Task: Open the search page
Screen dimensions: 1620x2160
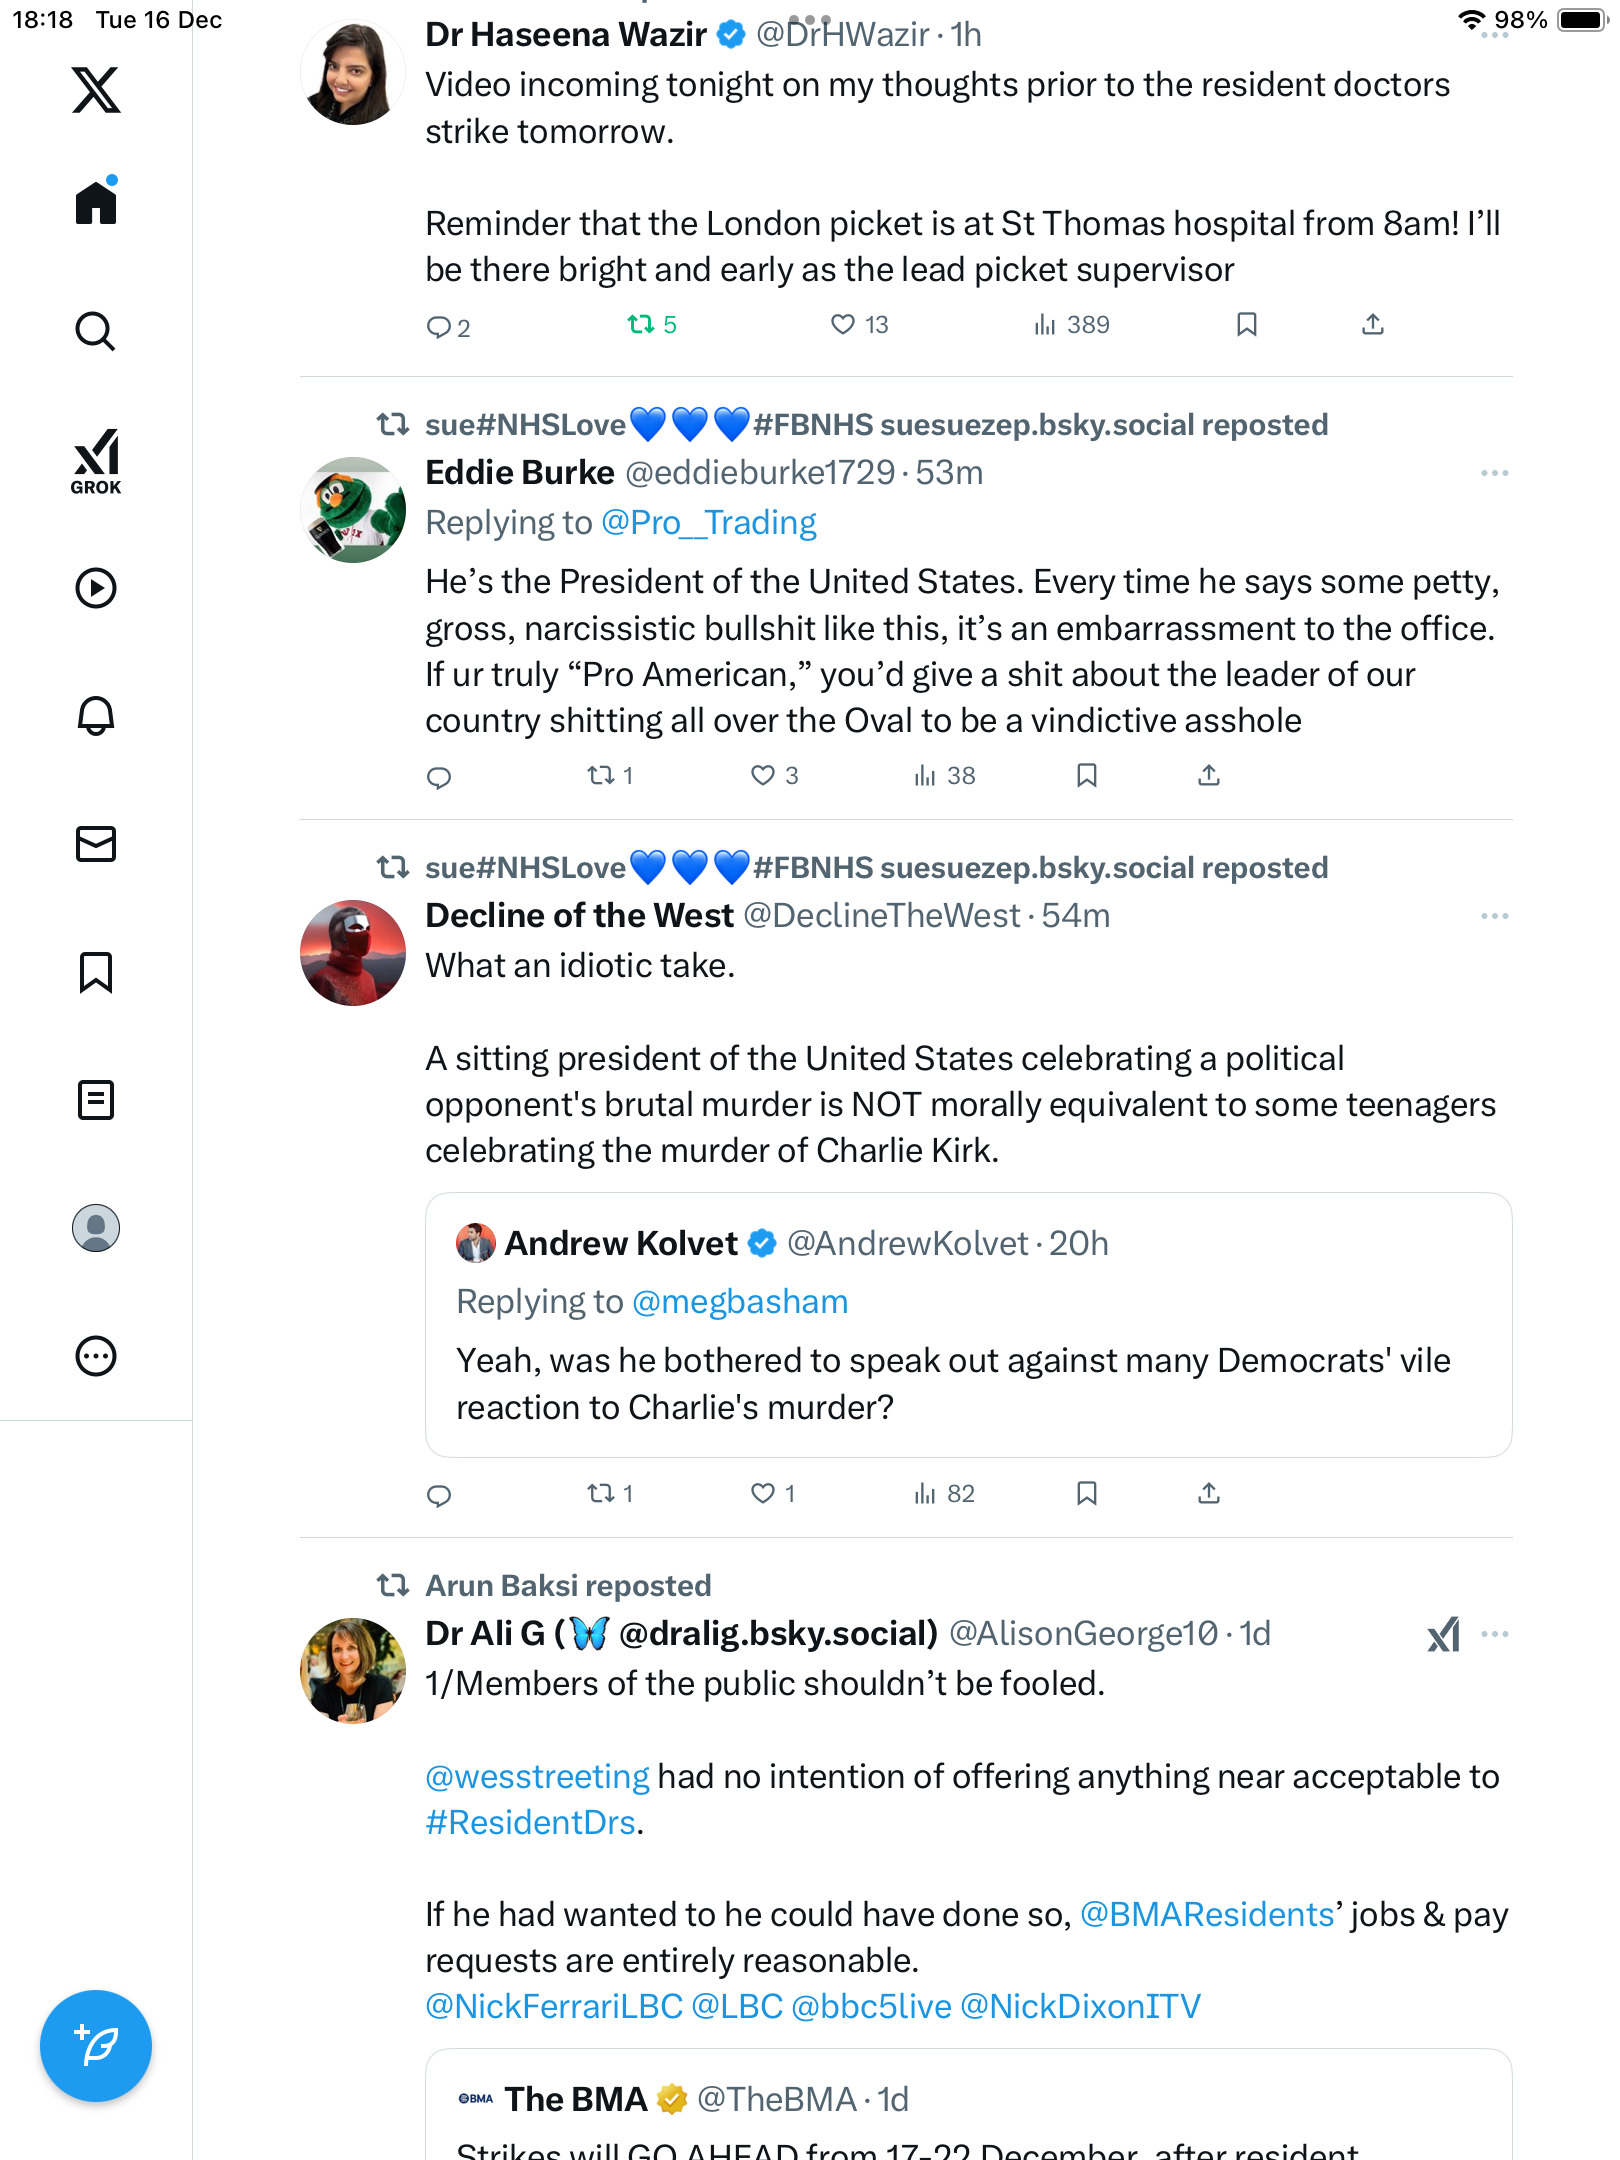Action: pyautogui.click(x=96, y=331)
